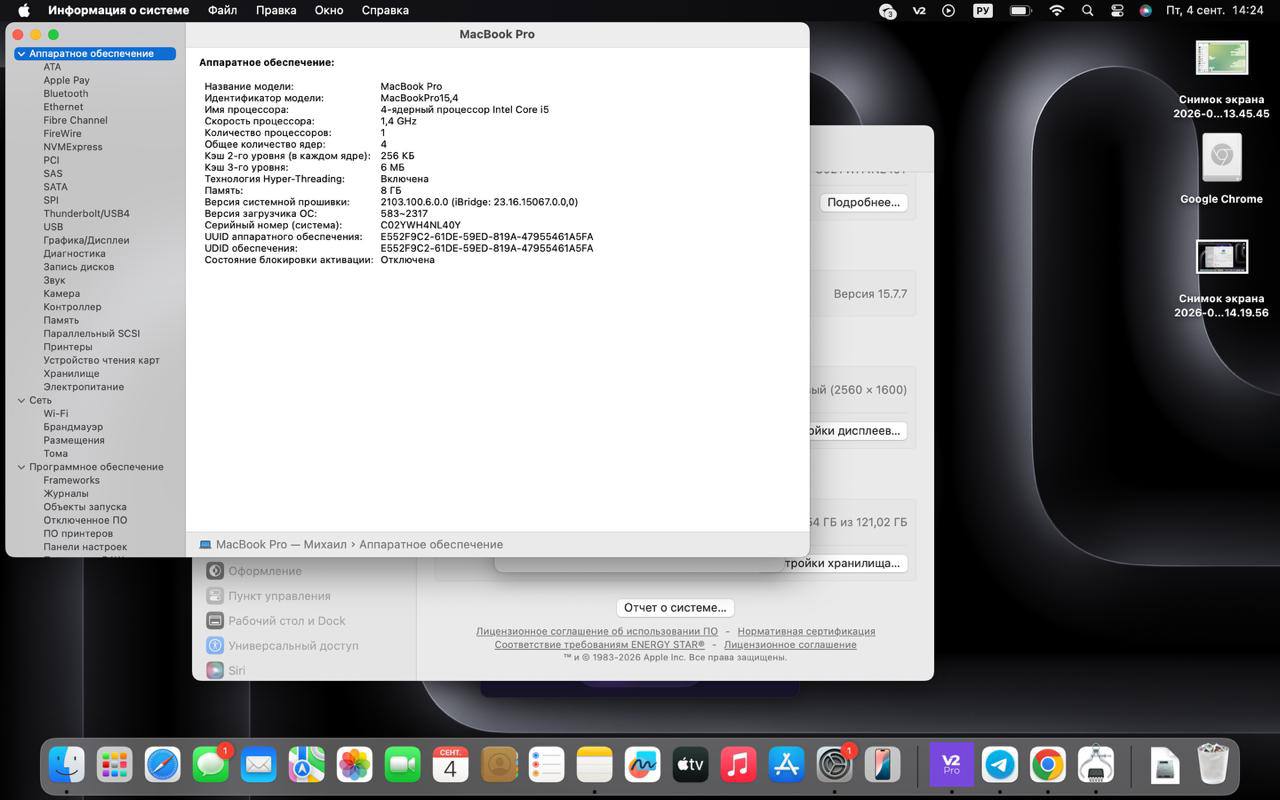Click Отчет о системе... button
The image size is (1280, 800).
(675, 607)
